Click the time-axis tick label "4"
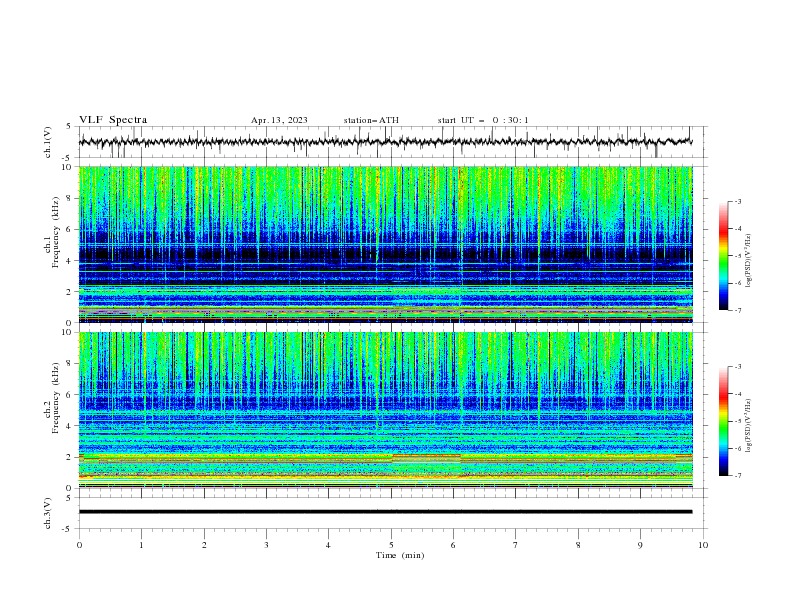Image resolution: width=792 pixels, height=612 pixels. 328,545
